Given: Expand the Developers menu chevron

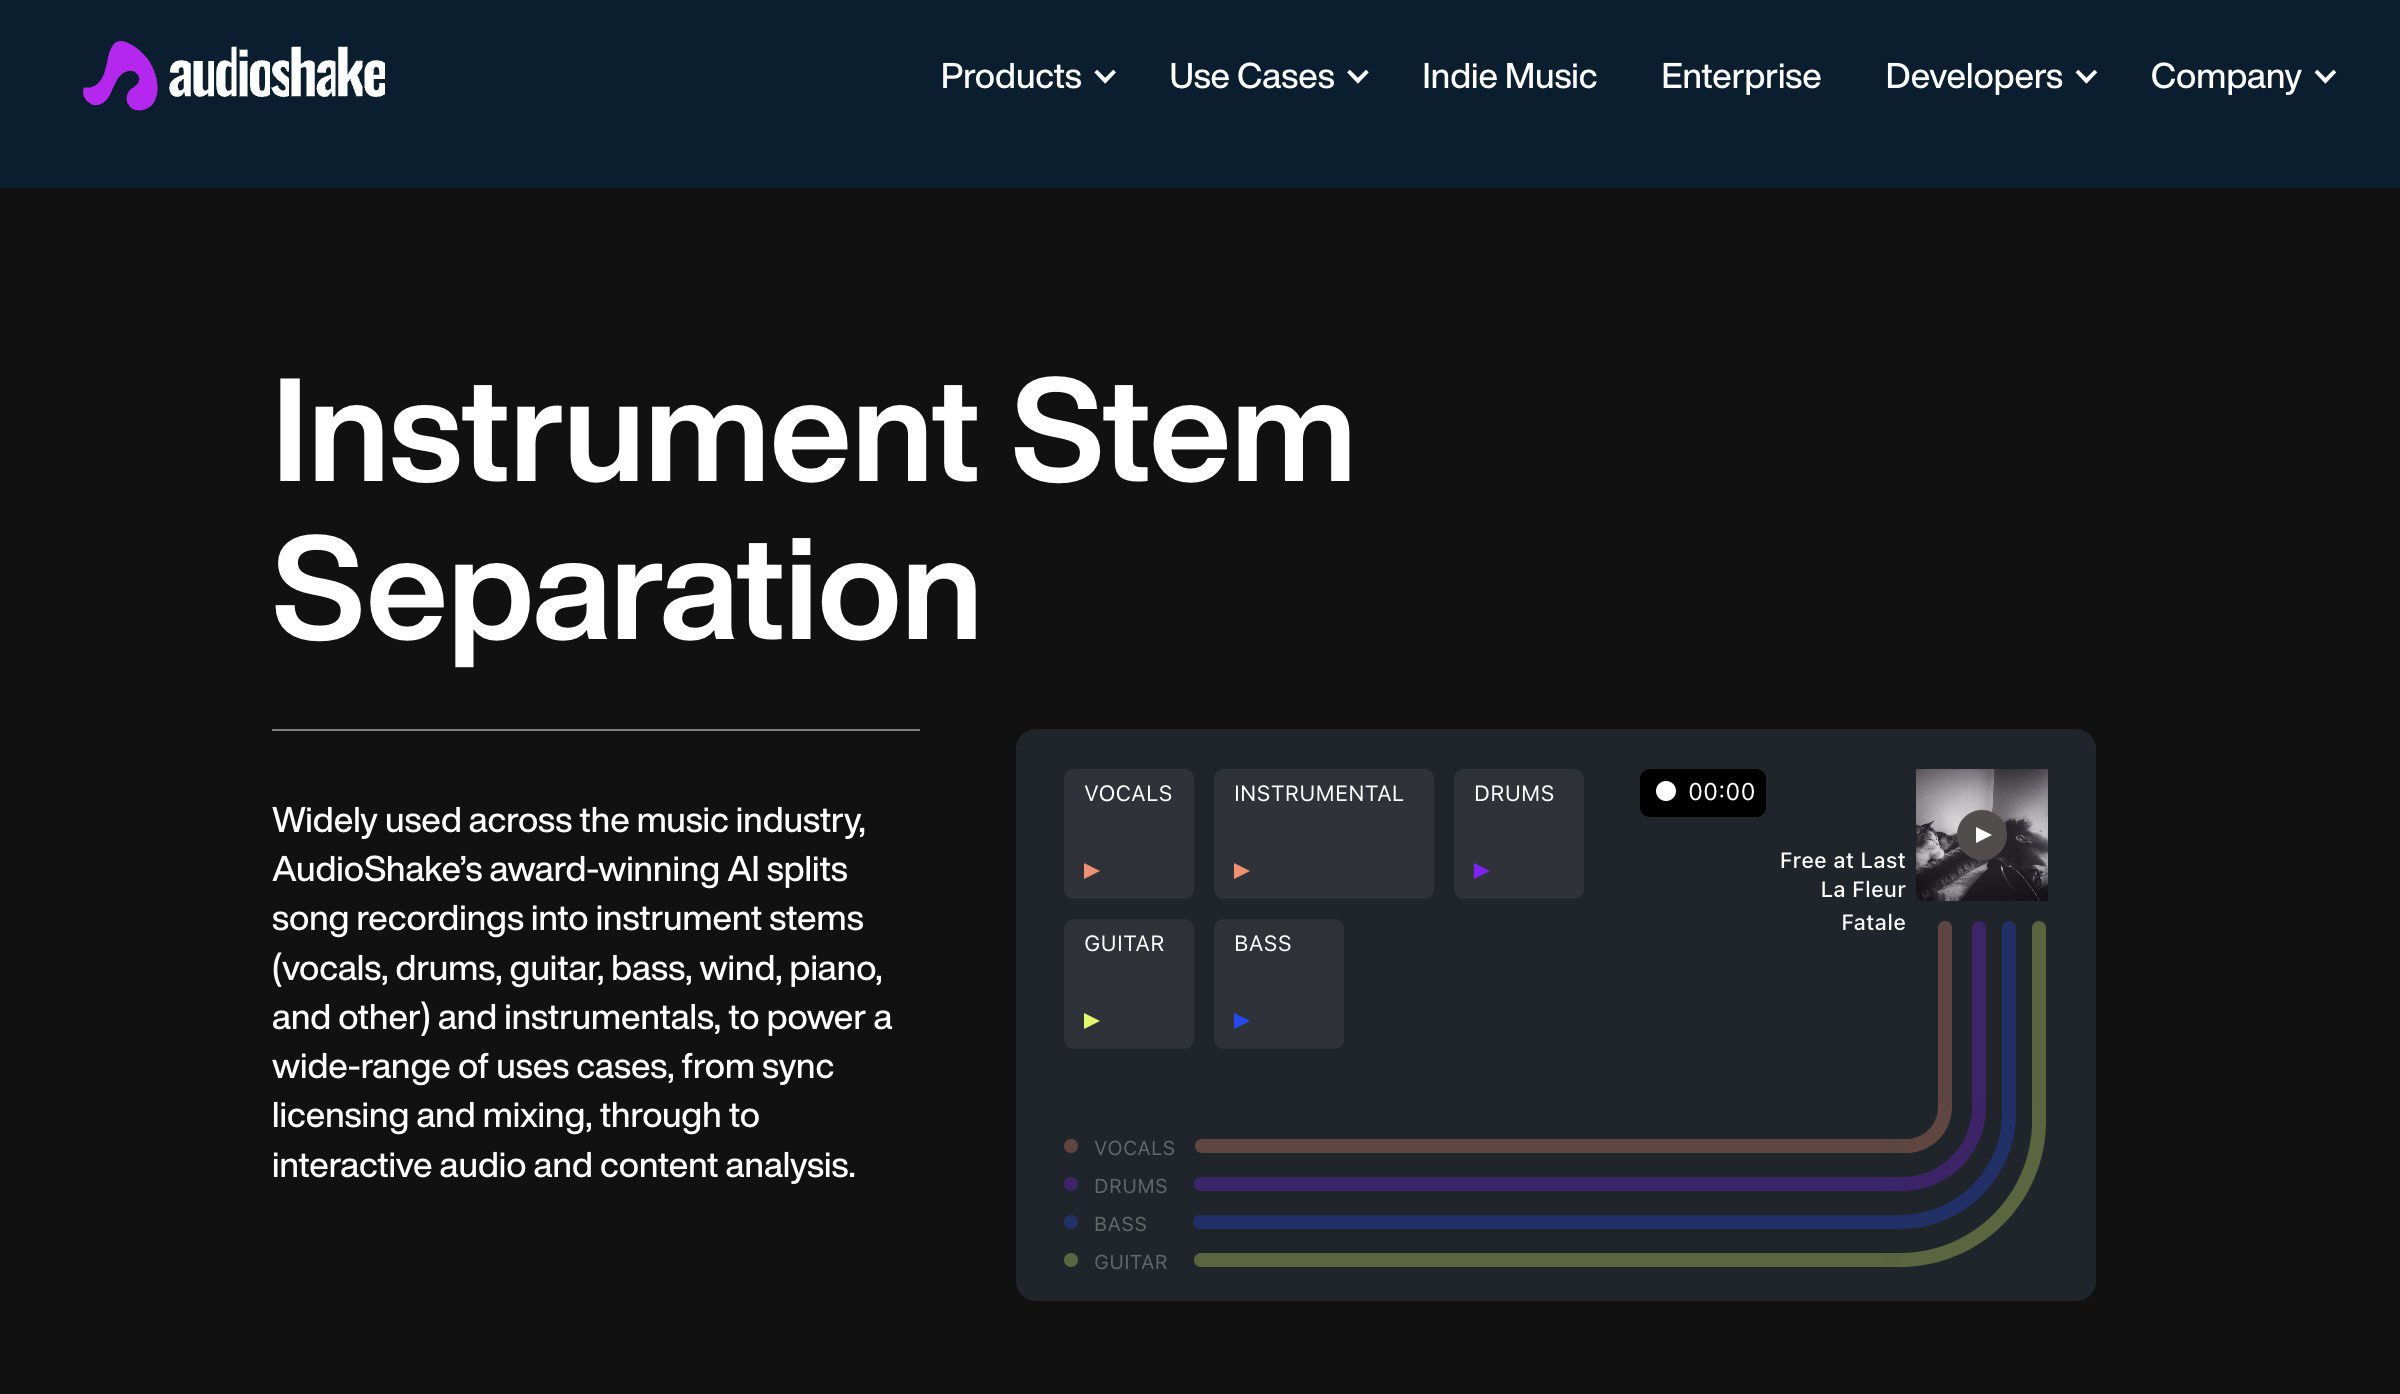Looking at the screenshot, I should point(2086,76).
